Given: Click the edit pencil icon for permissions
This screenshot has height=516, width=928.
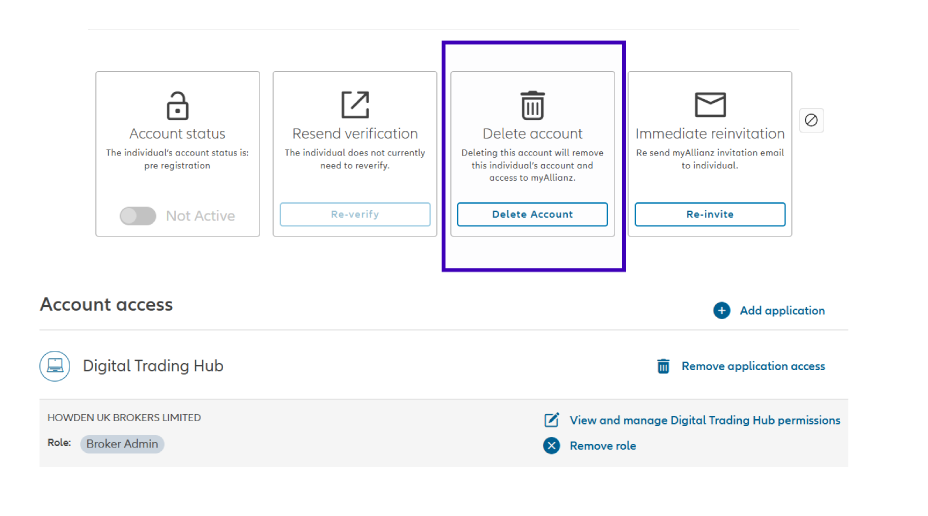Looking at the screenshot, I should point(552,420).
